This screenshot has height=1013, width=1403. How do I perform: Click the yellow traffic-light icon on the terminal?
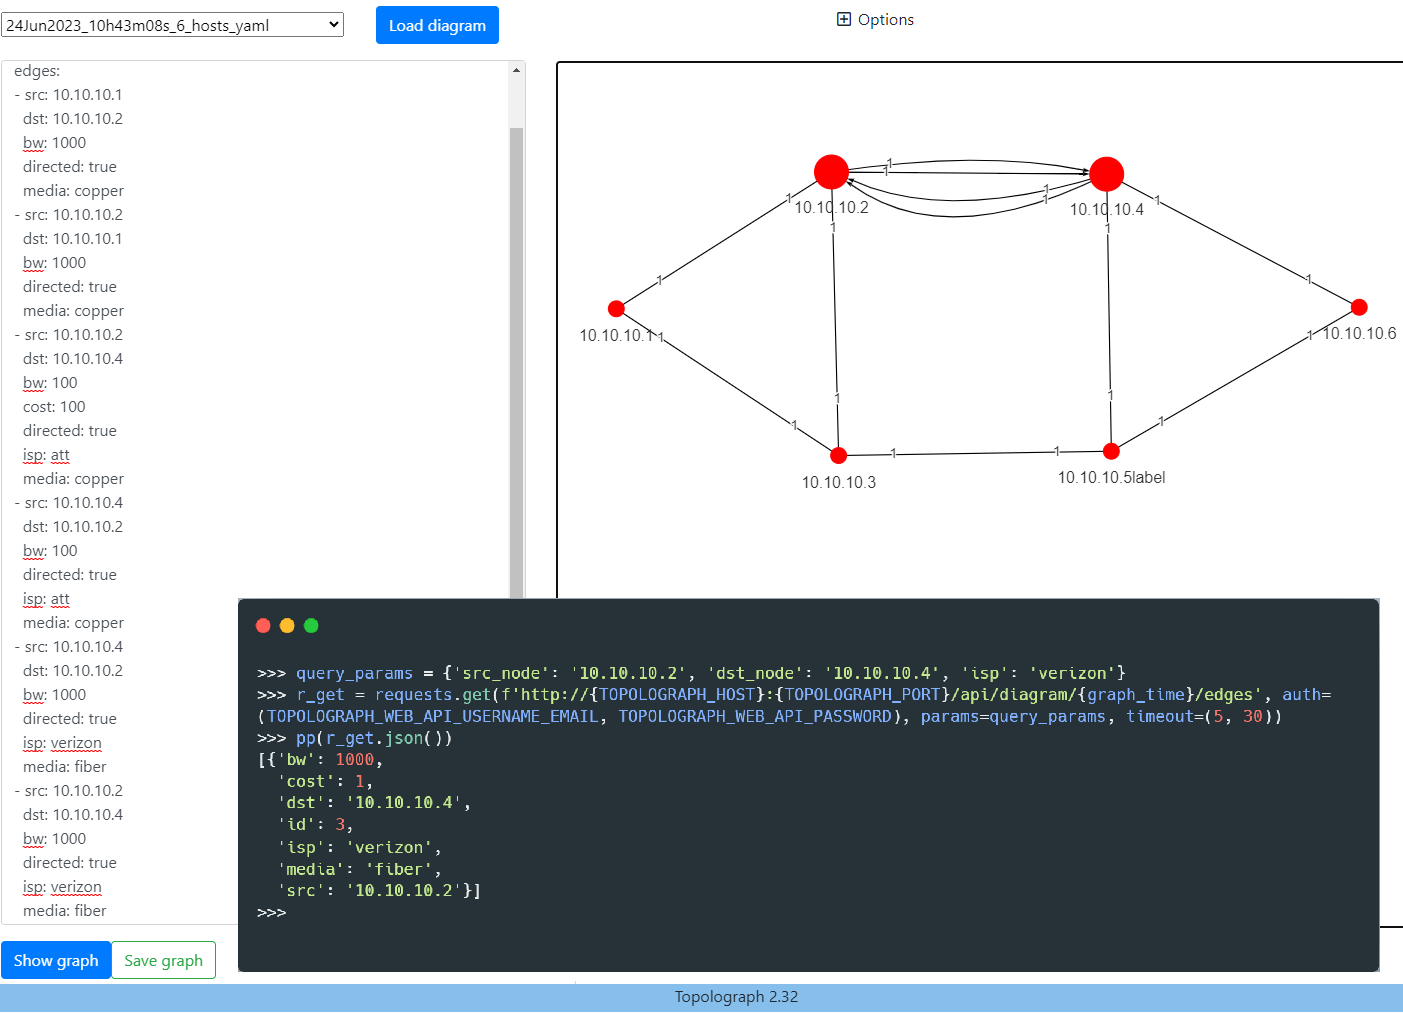(x=287, y=625)
